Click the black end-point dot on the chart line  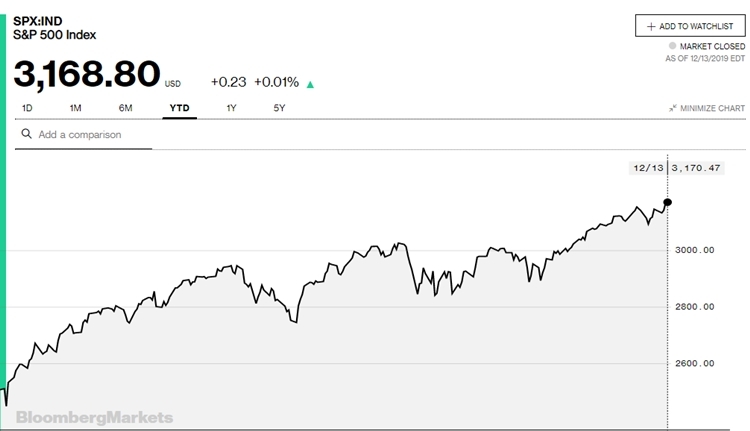[x=667, y=202]
